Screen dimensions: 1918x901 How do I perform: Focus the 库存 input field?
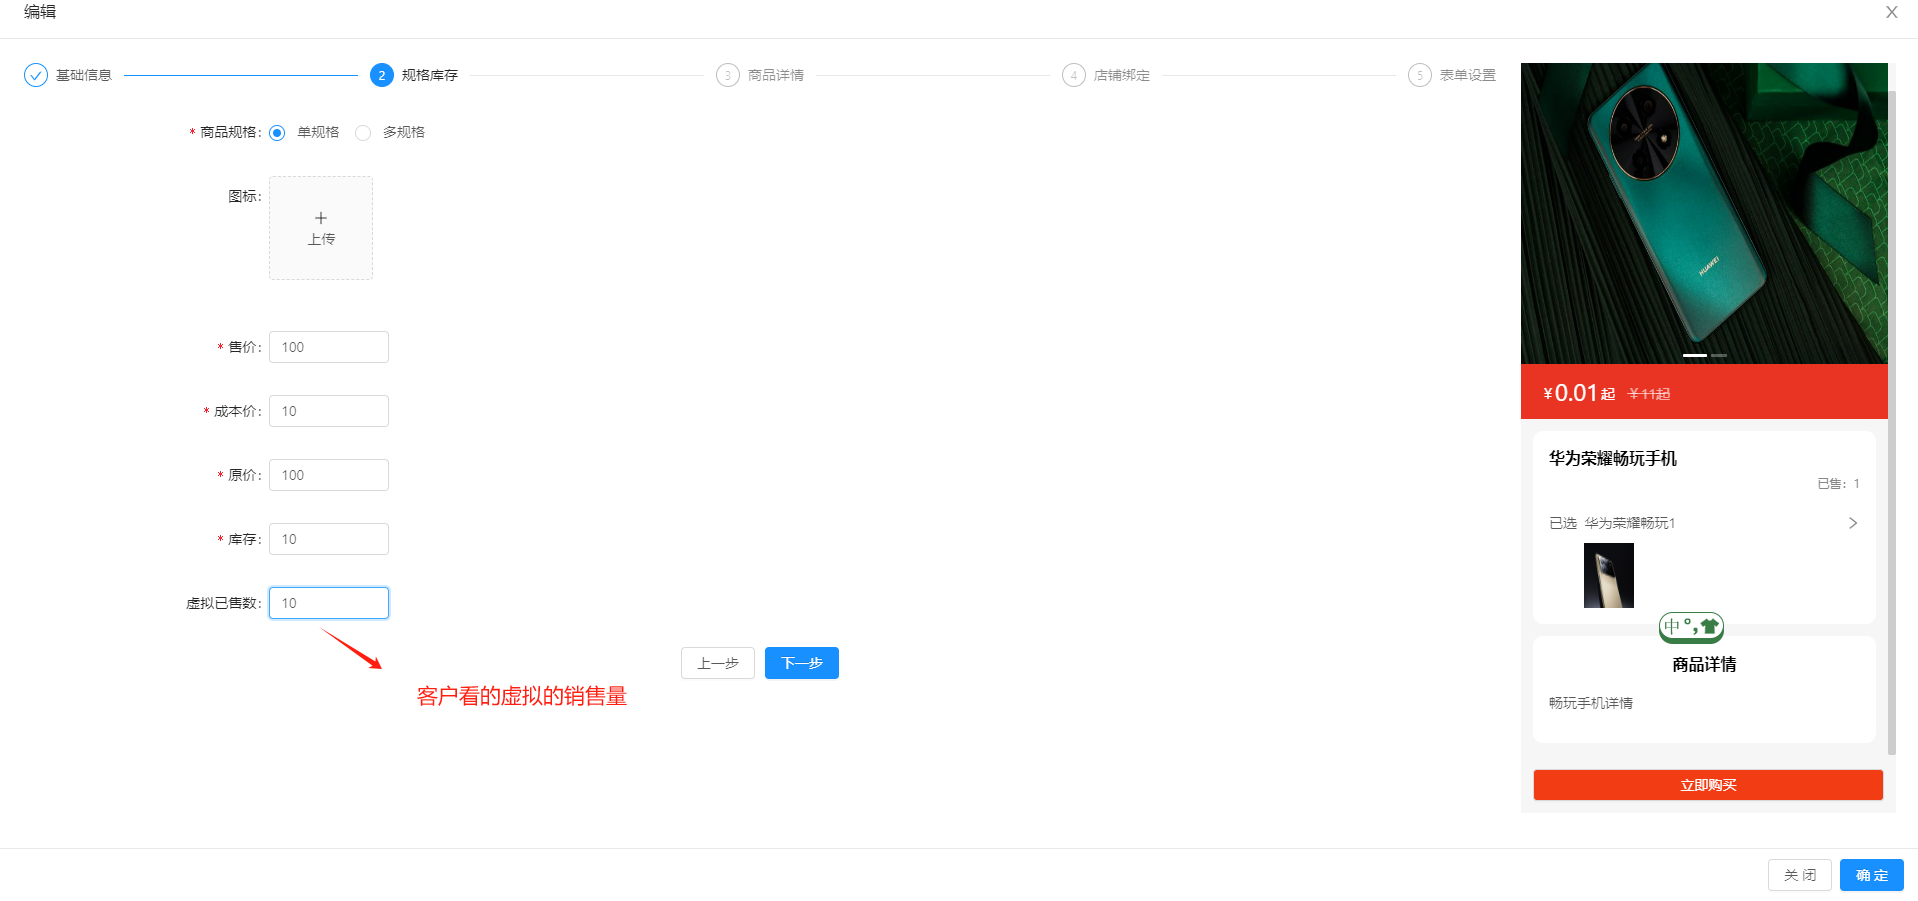click(329, 539)
